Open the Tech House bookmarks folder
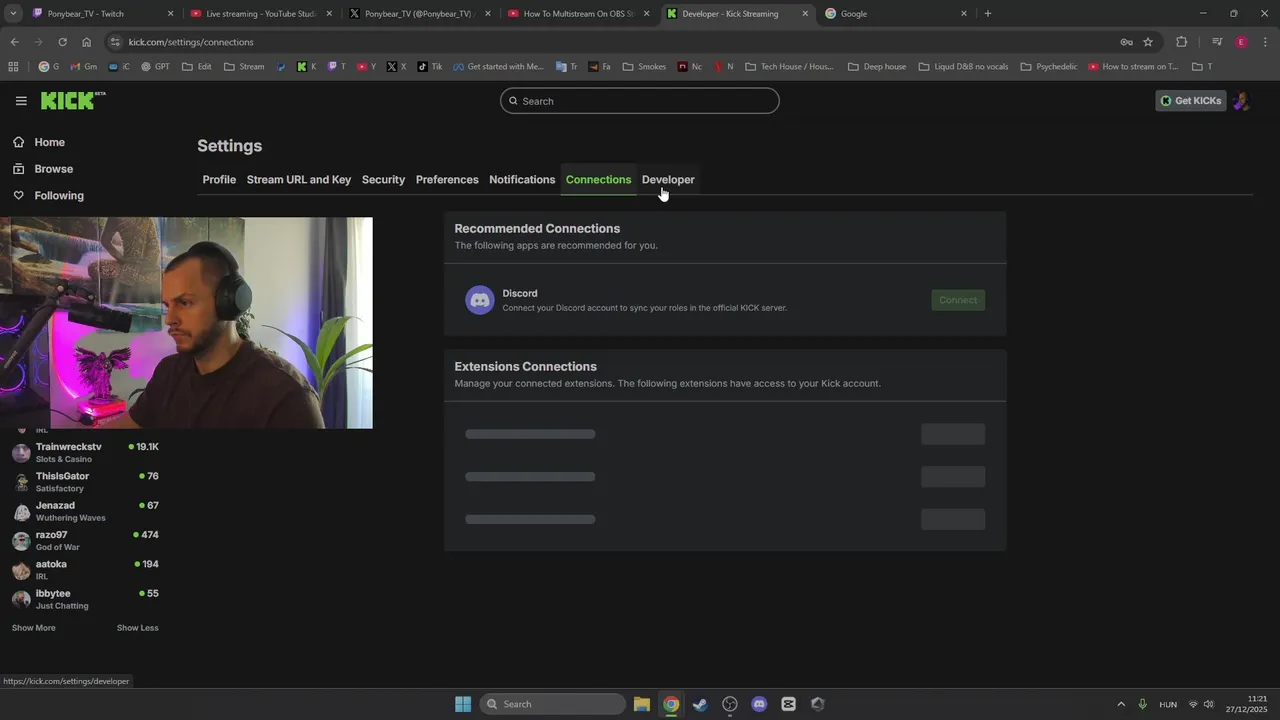 pos(789,67)
